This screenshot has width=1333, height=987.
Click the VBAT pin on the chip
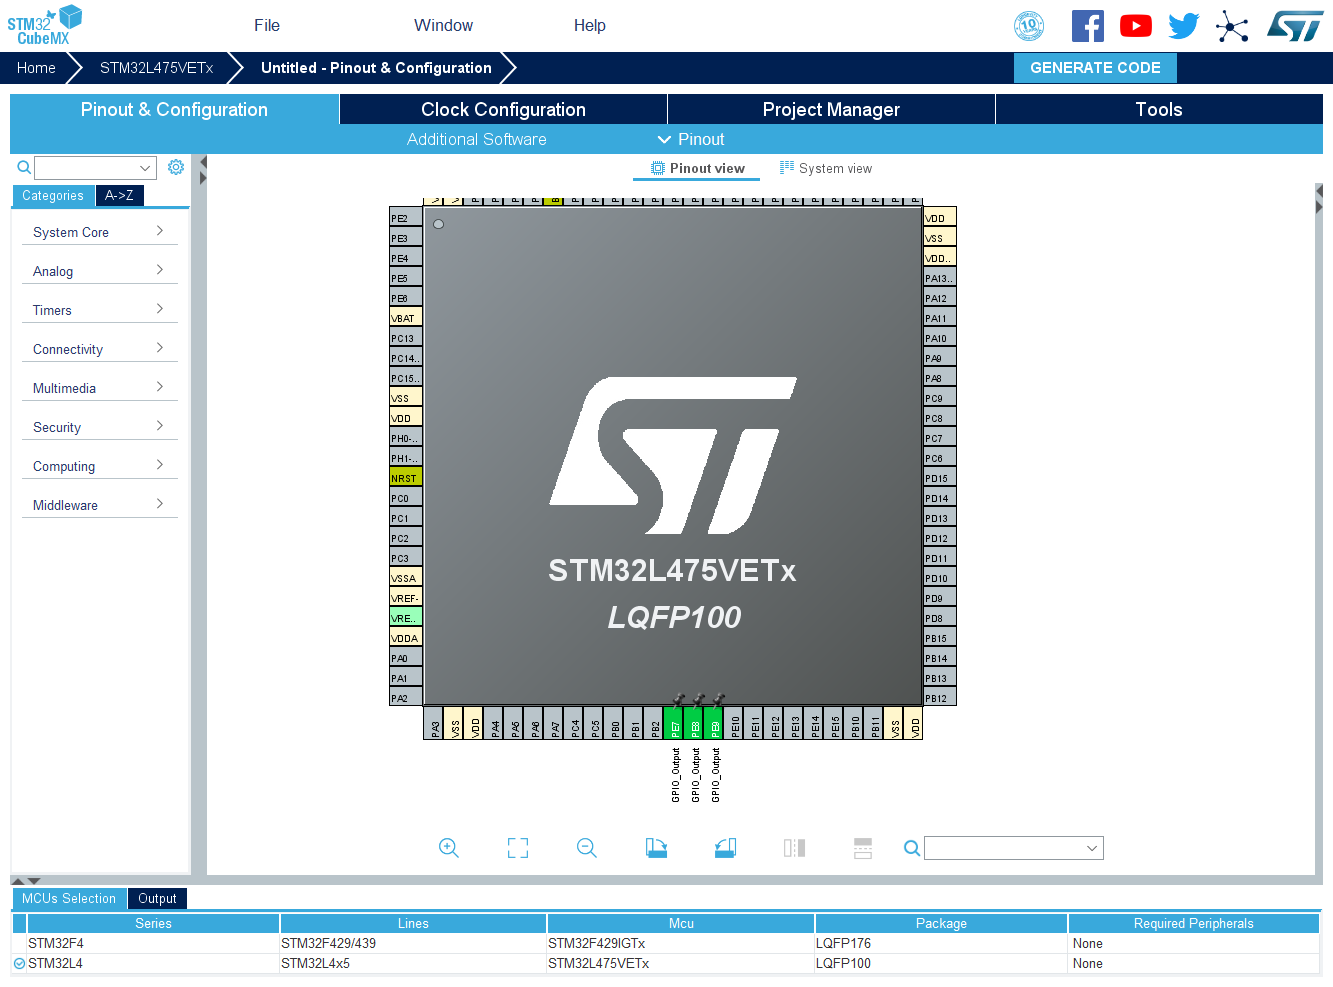(406, 318)
